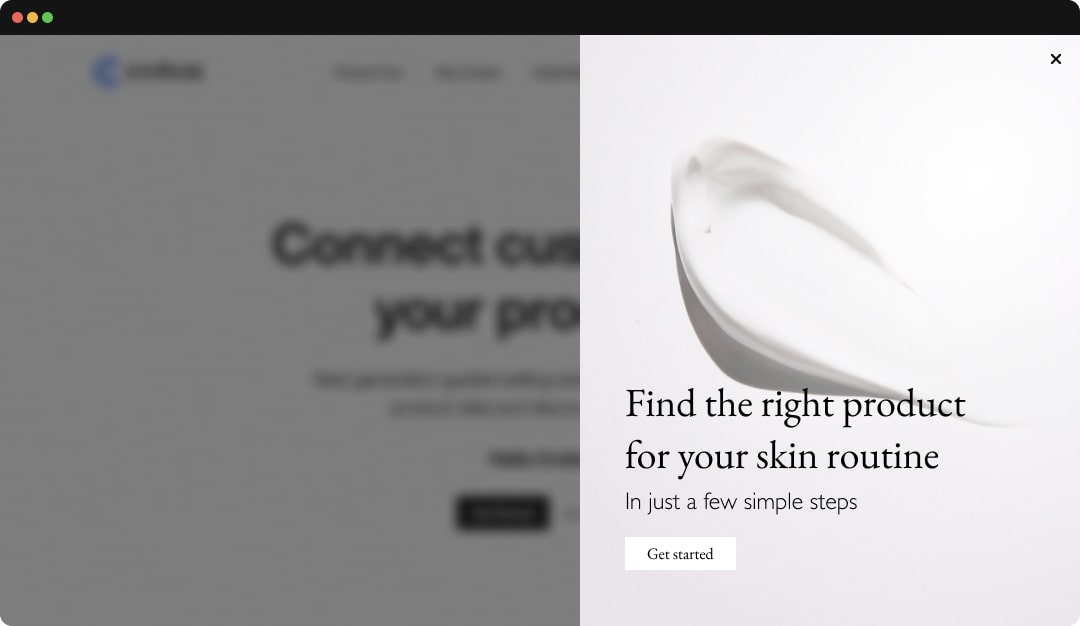1080x626 pixels.
Task: Click the blurred paragraph below the headline
Action: point(446,394)
